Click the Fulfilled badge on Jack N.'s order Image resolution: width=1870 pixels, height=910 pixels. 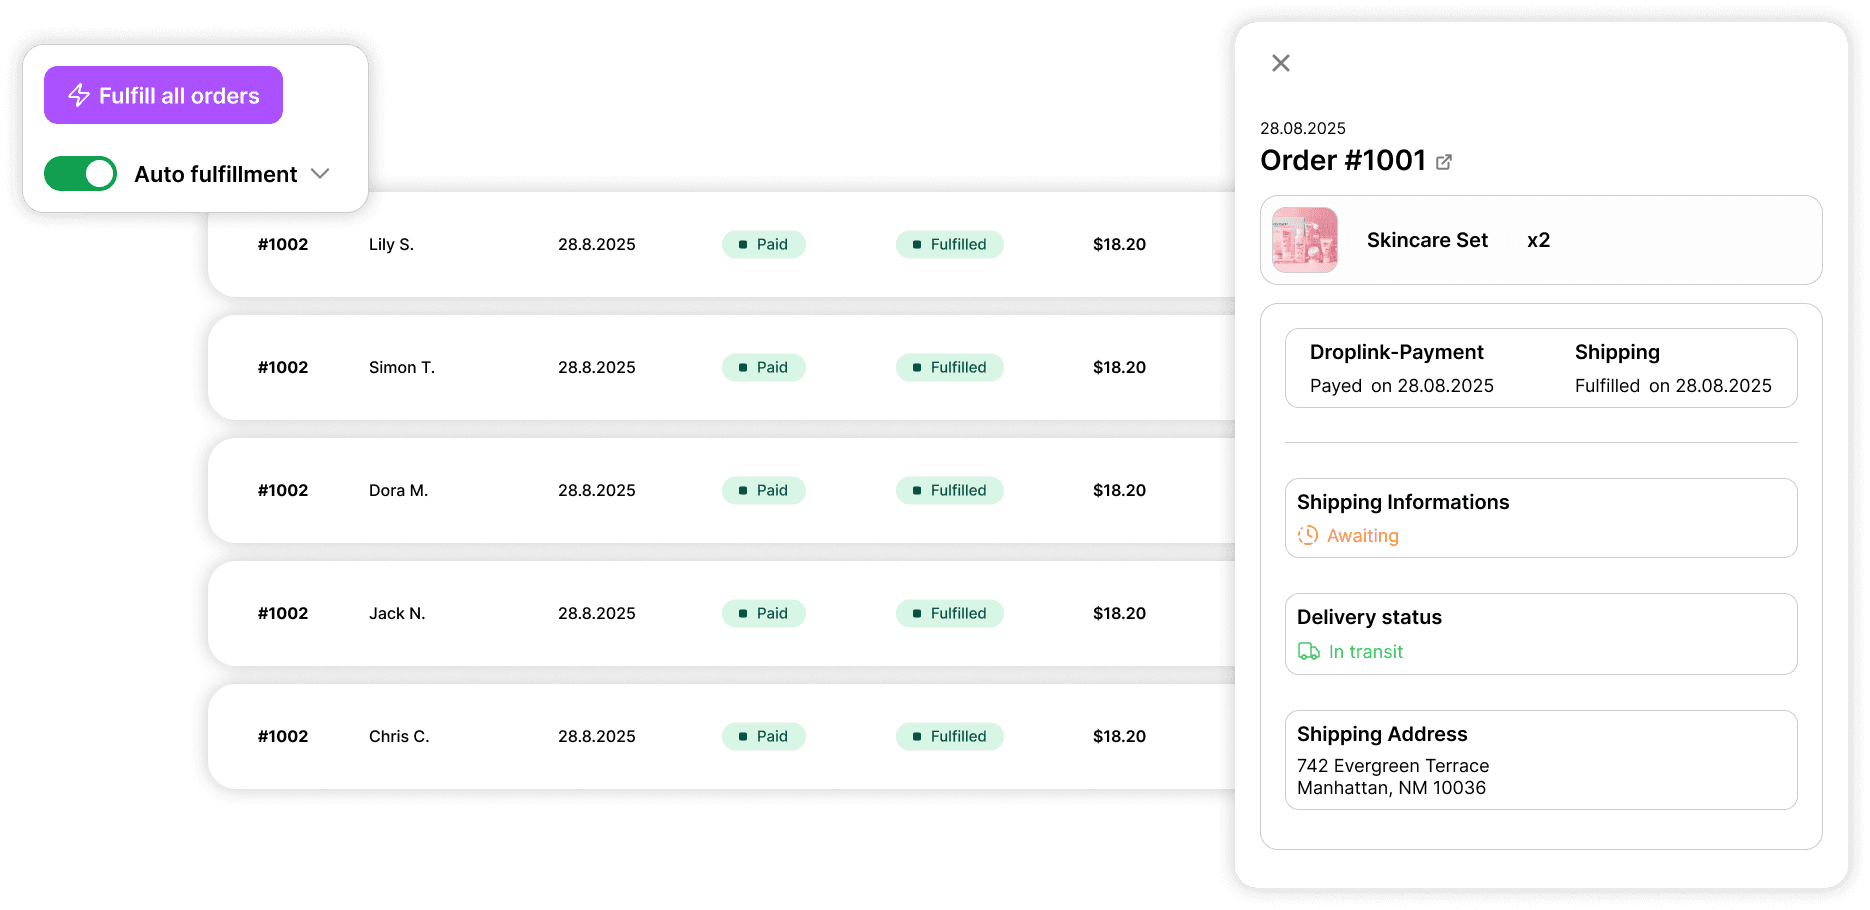[x=949, y=613]
